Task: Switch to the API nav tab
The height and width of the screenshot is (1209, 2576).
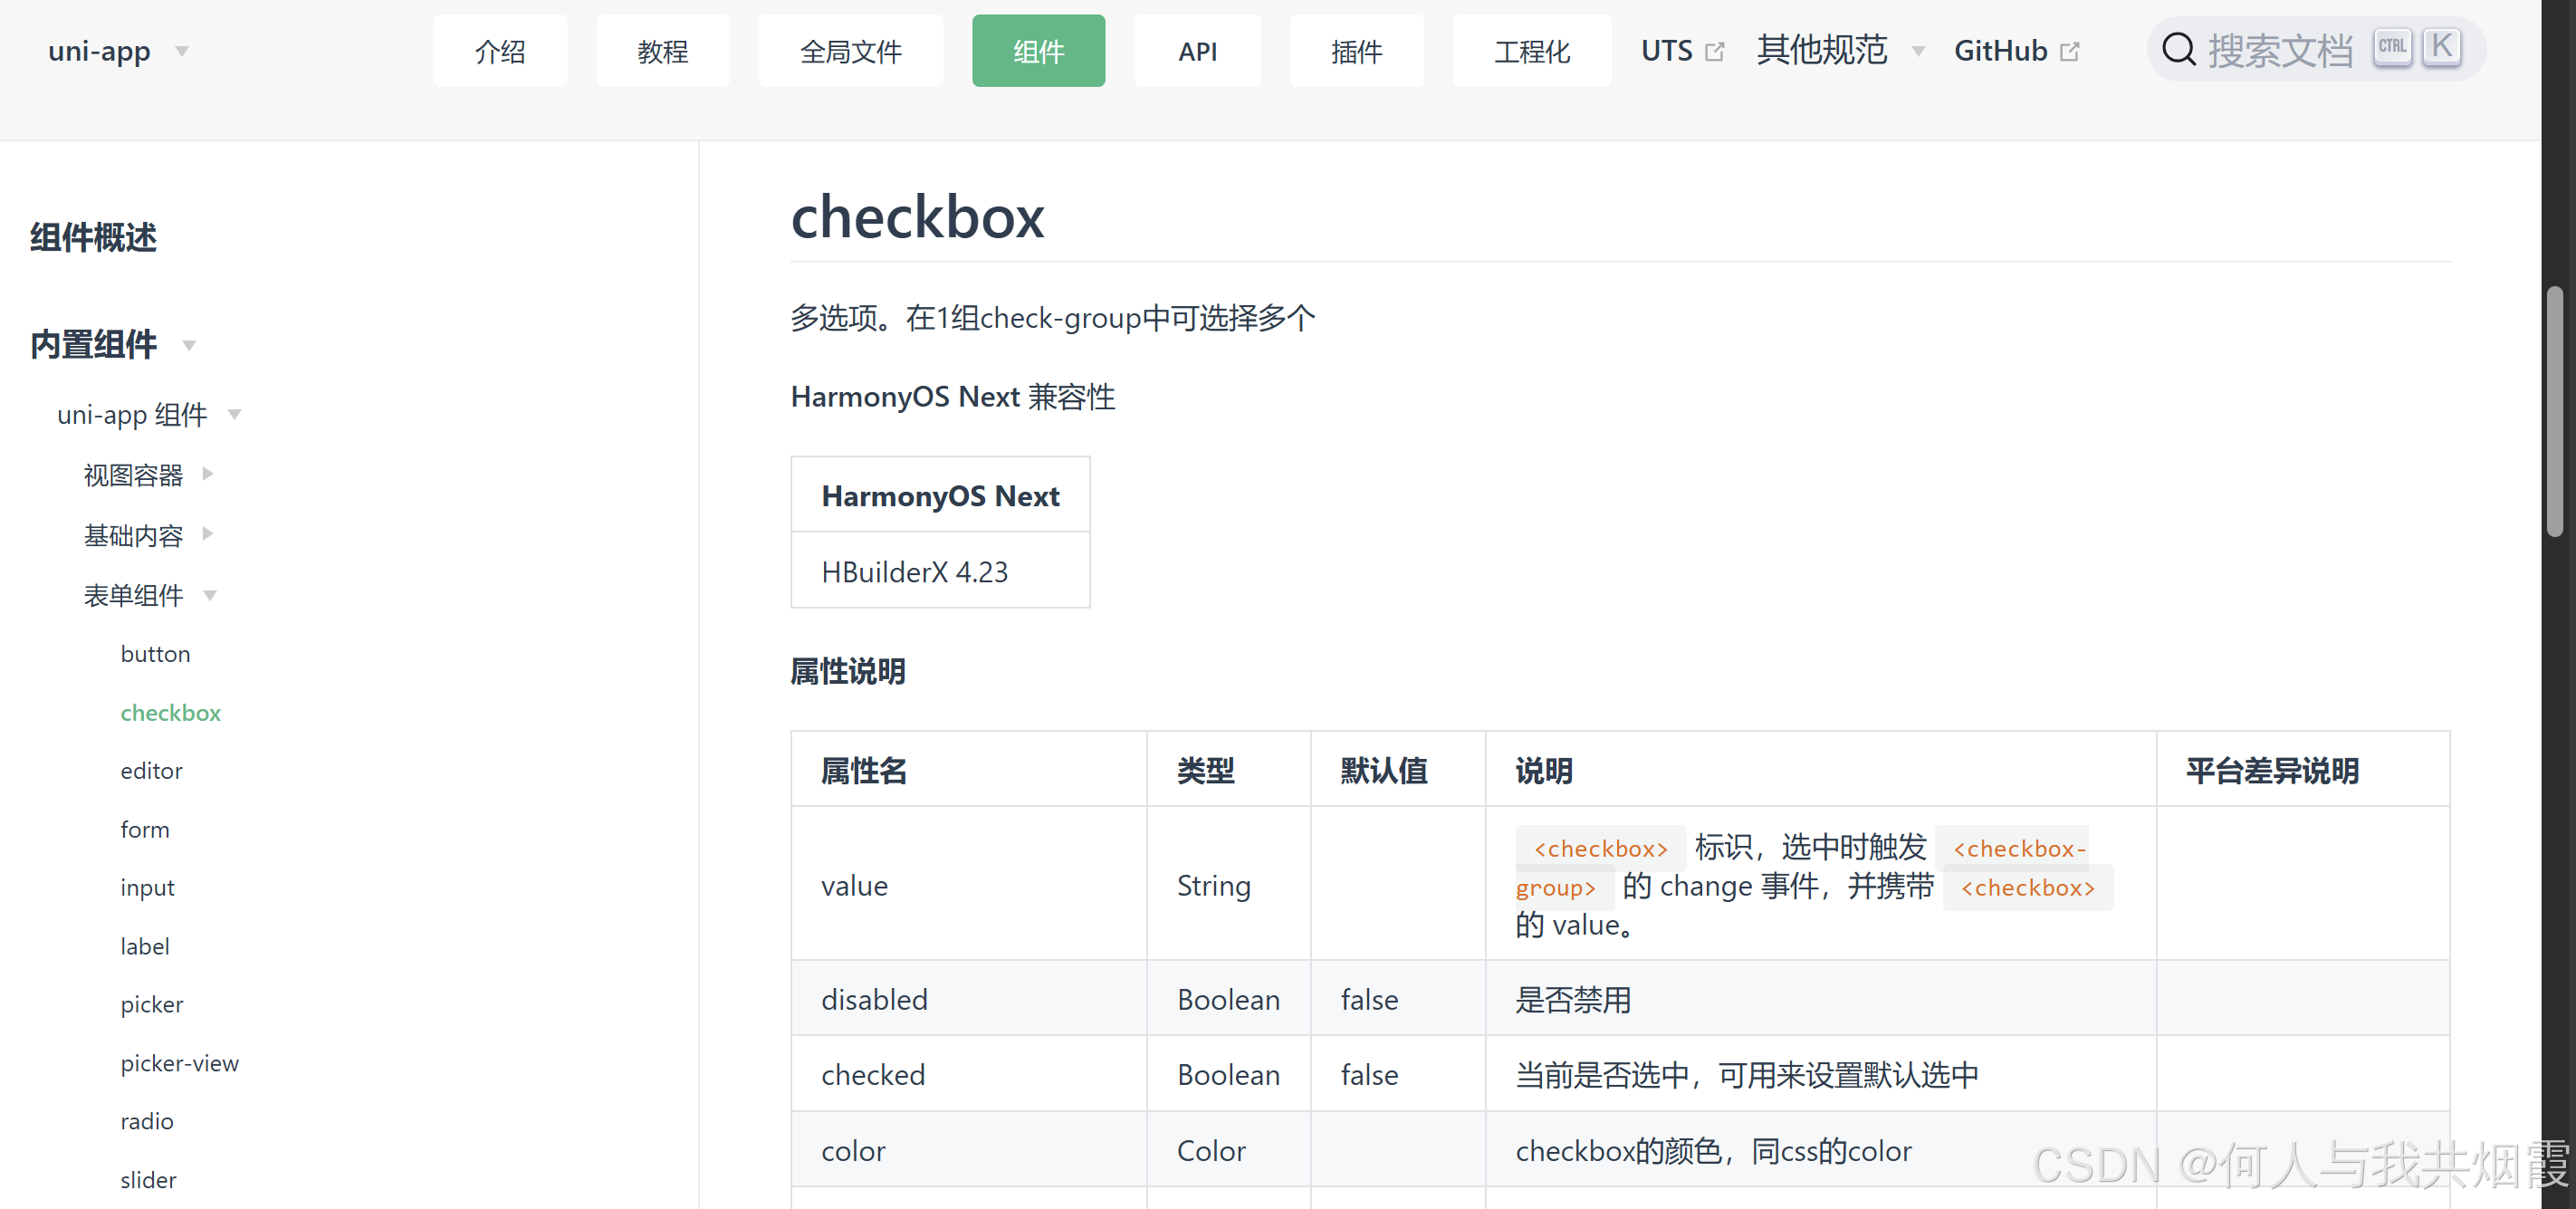Action: click(x=1196, y=51)
